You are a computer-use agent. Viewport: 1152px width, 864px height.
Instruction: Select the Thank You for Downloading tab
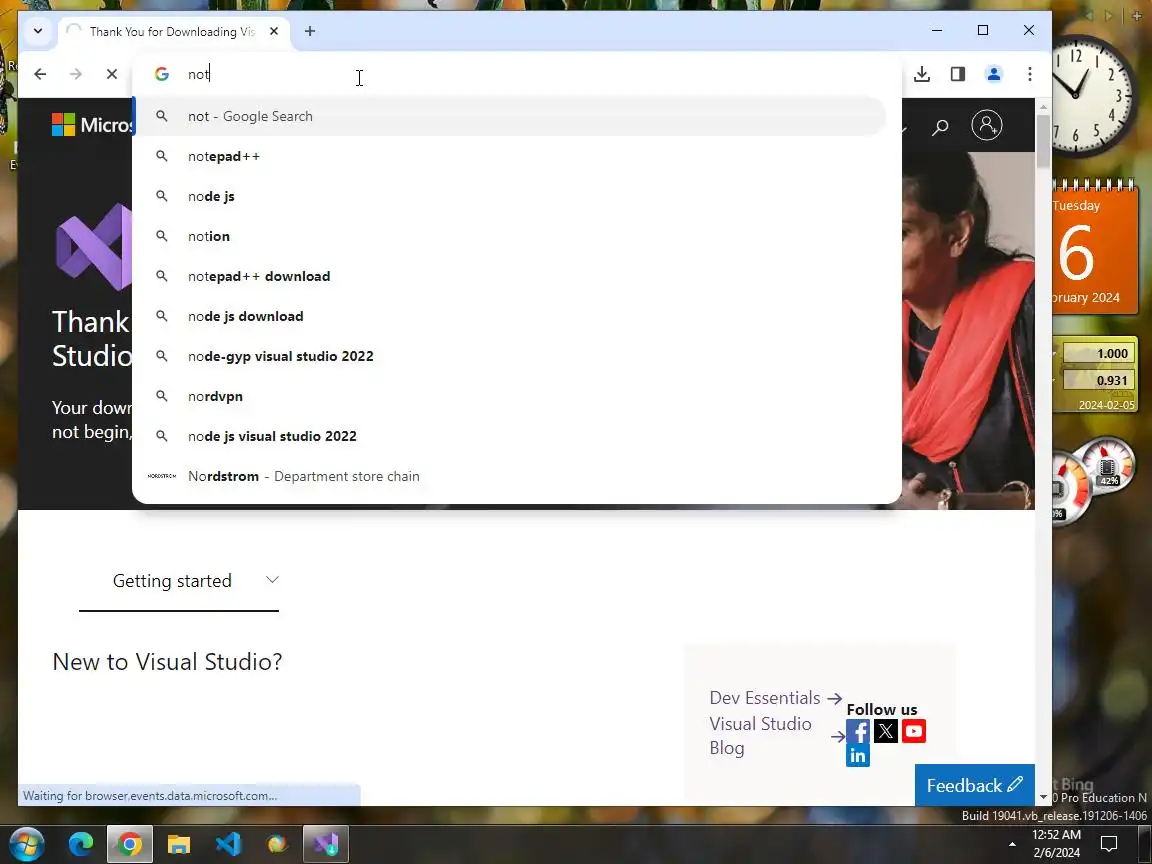point(172,32)
